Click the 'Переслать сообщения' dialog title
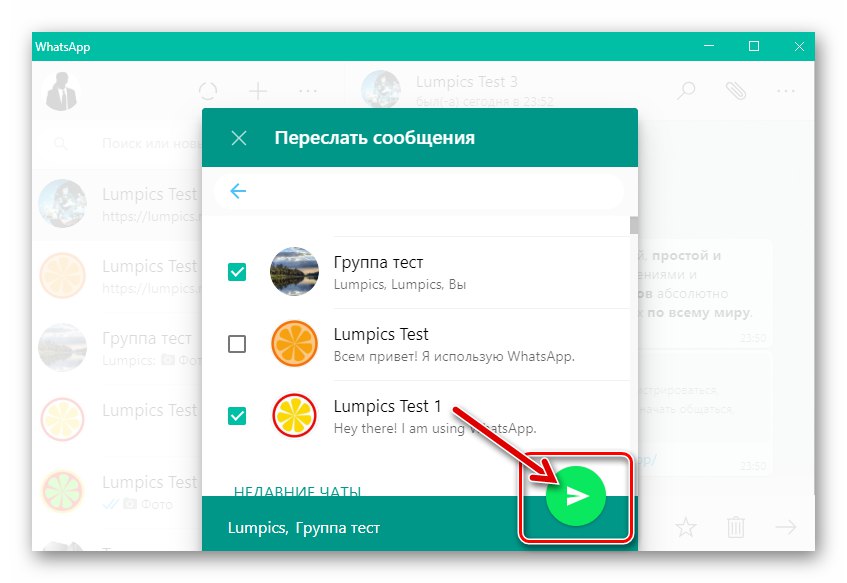Screen dimensions: 847x583 tap(374, 138)
